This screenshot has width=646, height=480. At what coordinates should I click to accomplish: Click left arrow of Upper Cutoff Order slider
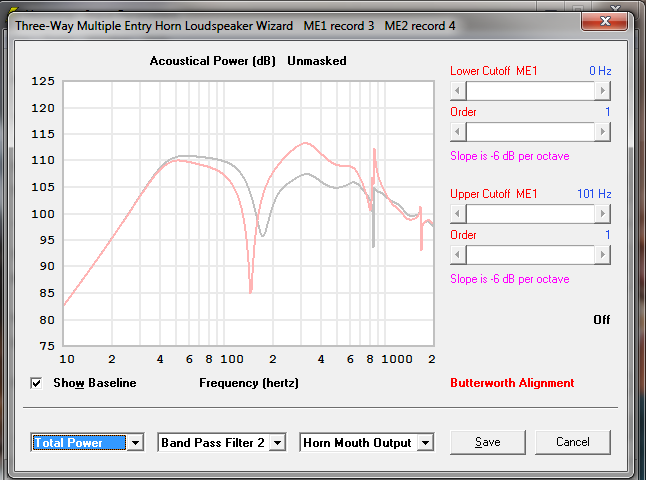pyautogui.click(x=458, y=255)
